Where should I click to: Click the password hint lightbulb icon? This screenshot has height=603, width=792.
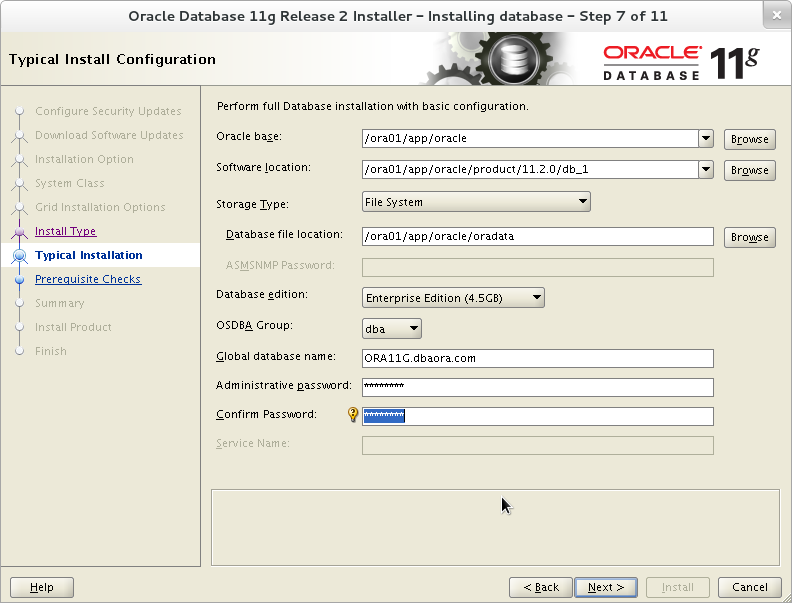click(353, 415)
